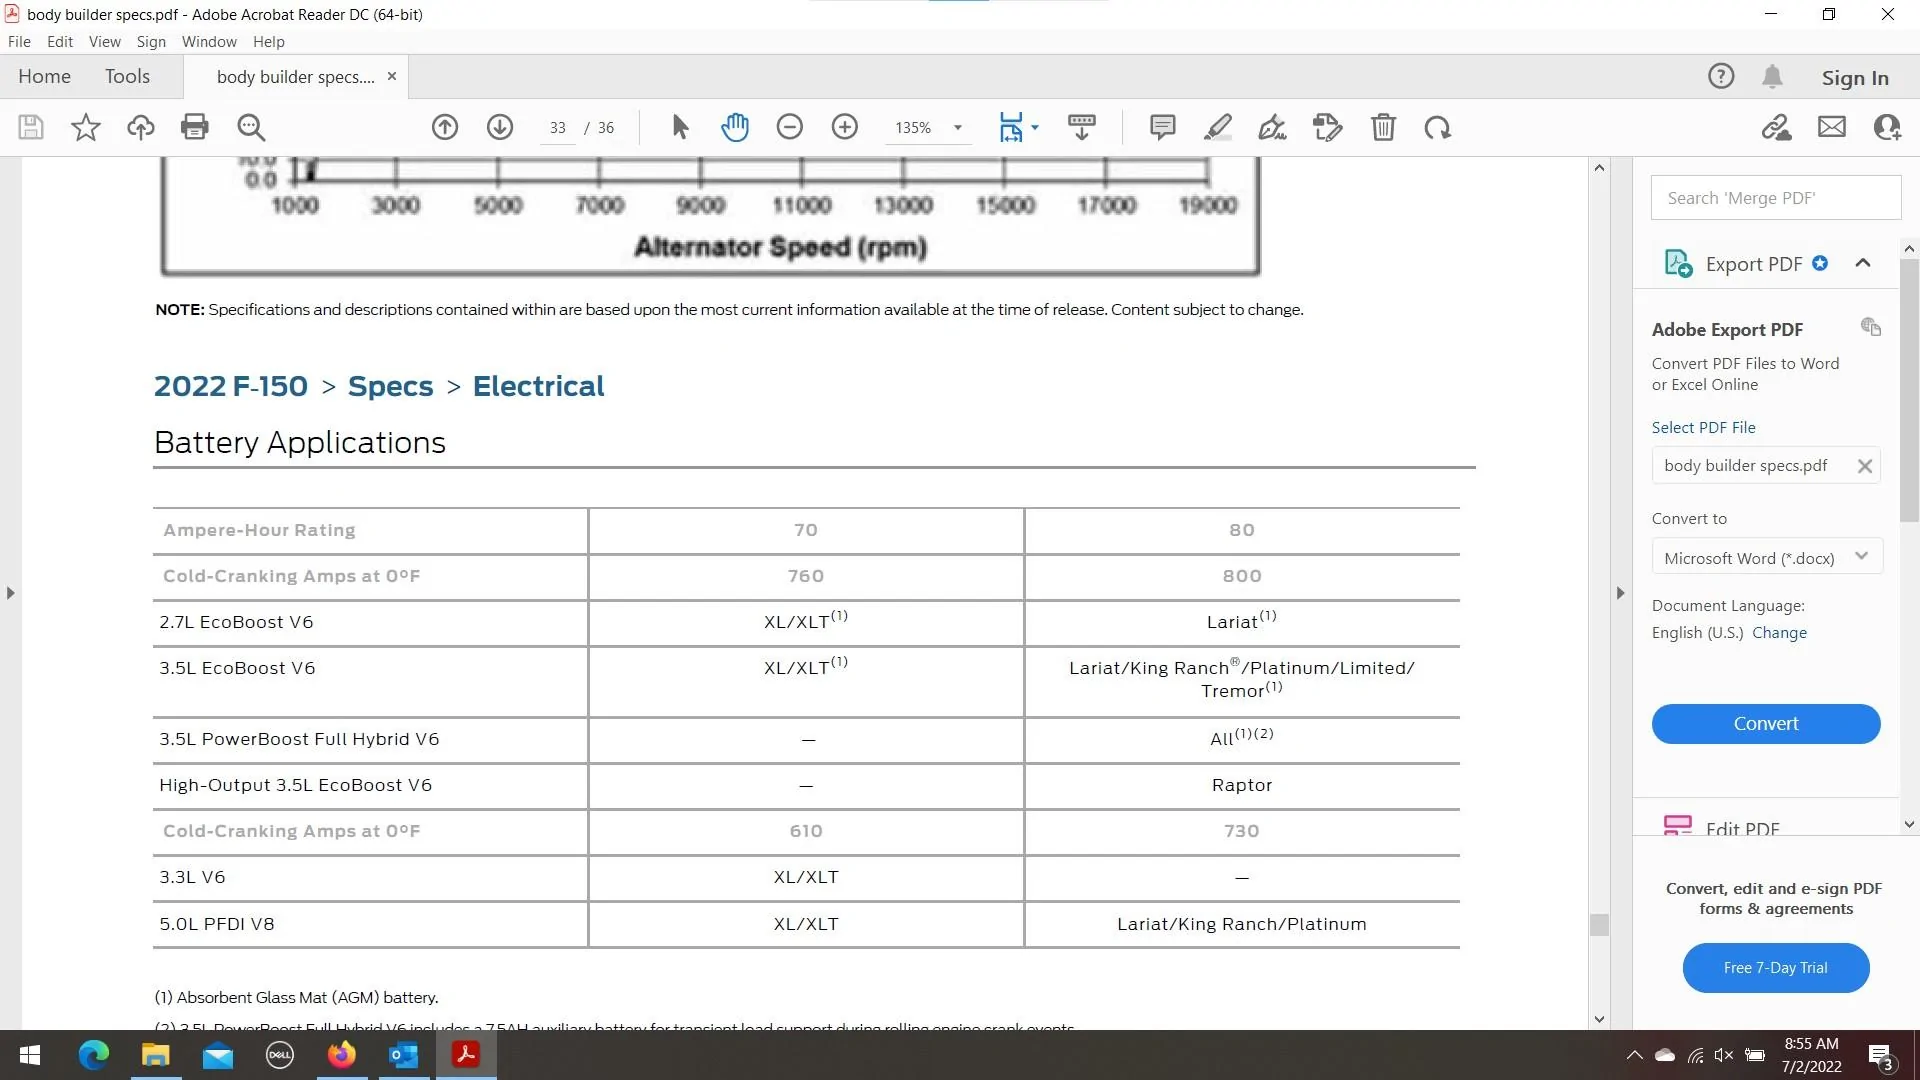
Task: Collapse the Export PDF panel
Action: 1863,262
